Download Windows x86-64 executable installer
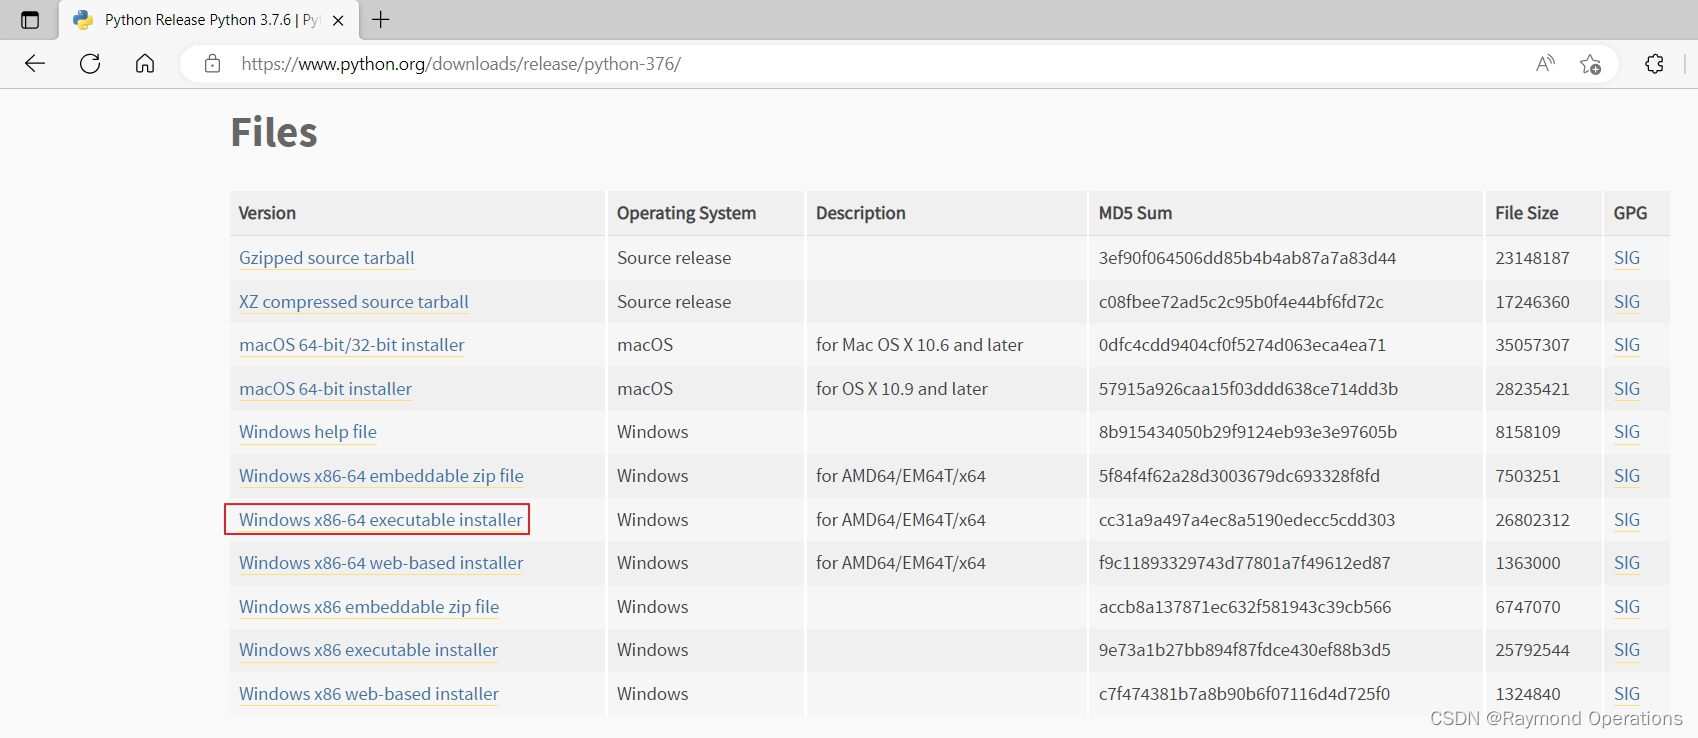The height and width of the screenshot is (738, 1698). (x=380, y=520)
